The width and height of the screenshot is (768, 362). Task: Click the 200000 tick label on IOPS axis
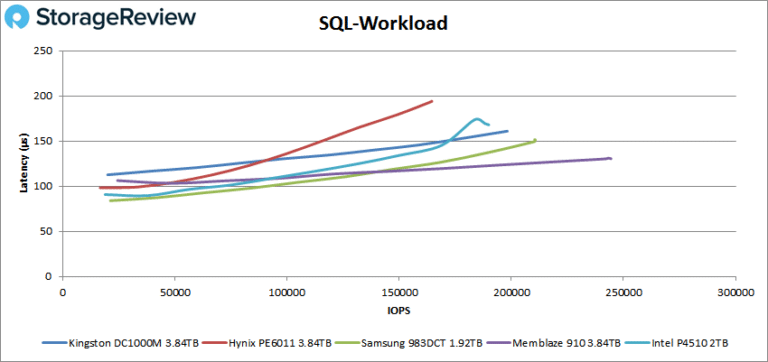tap(511, 293)
